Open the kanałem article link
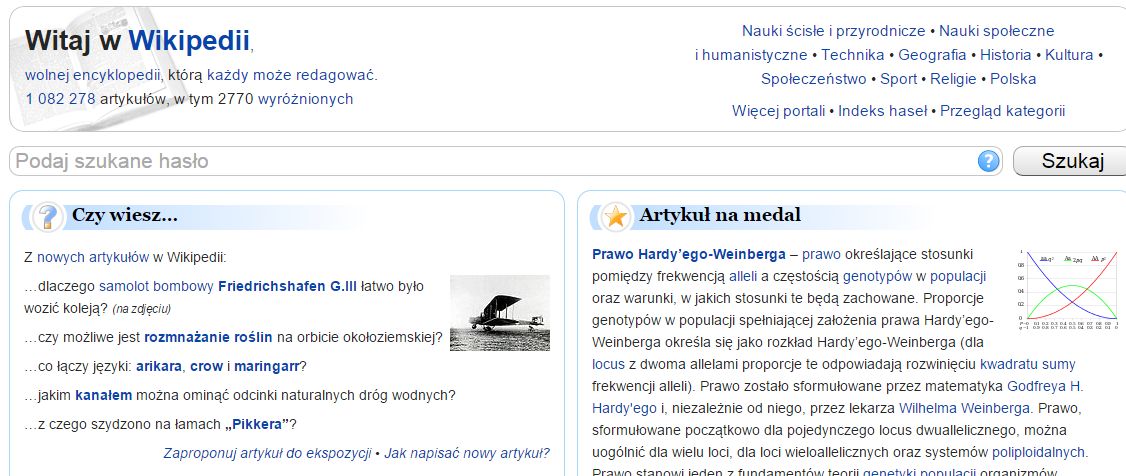This screenshot has height=476, width=1126. [x=104, y=395]
